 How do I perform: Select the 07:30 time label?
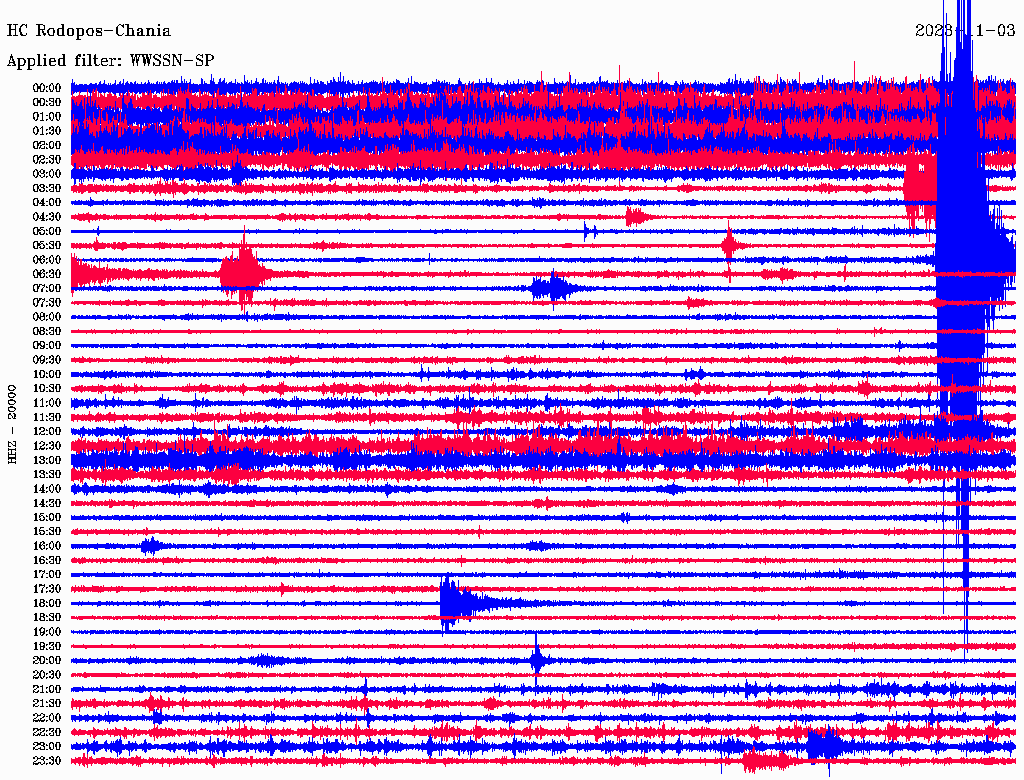click(46, 303)
